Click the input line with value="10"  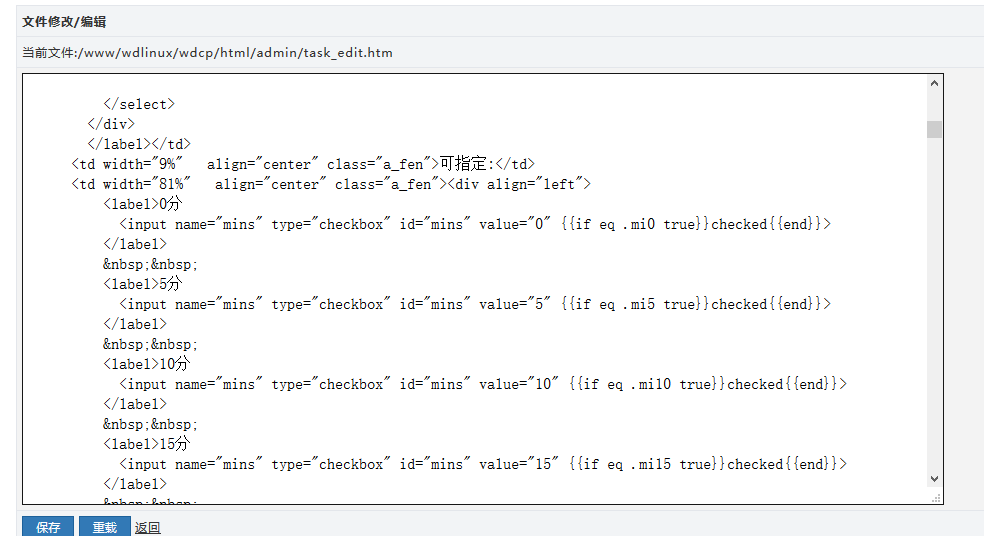click(483, 384)
